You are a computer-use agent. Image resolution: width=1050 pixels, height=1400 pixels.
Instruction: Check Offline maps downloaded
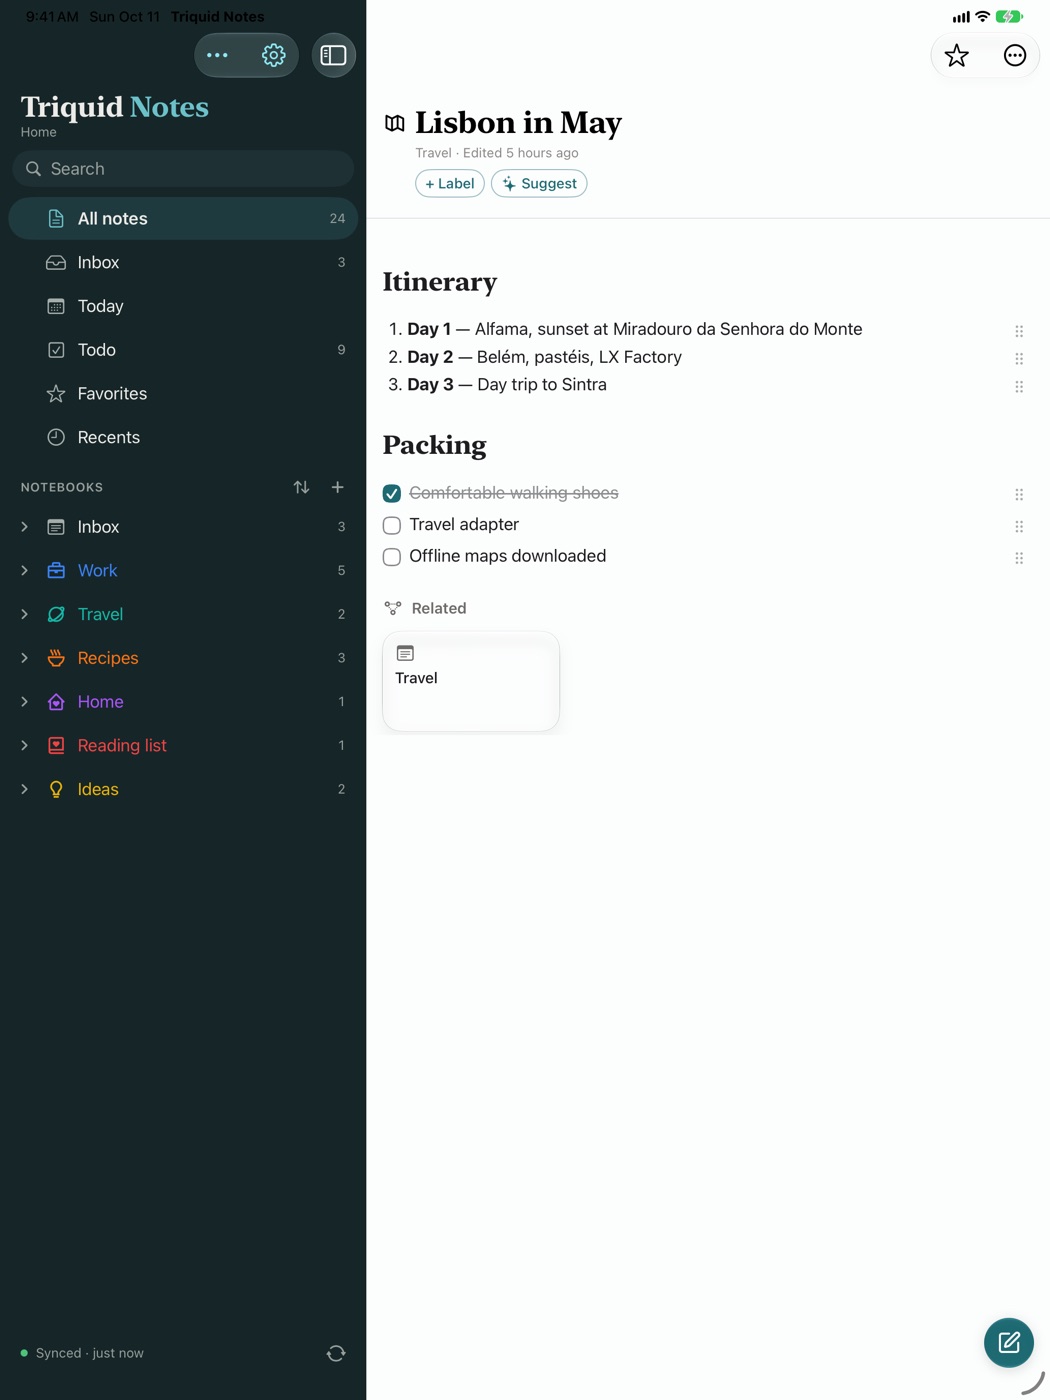[x=392, y=557]
